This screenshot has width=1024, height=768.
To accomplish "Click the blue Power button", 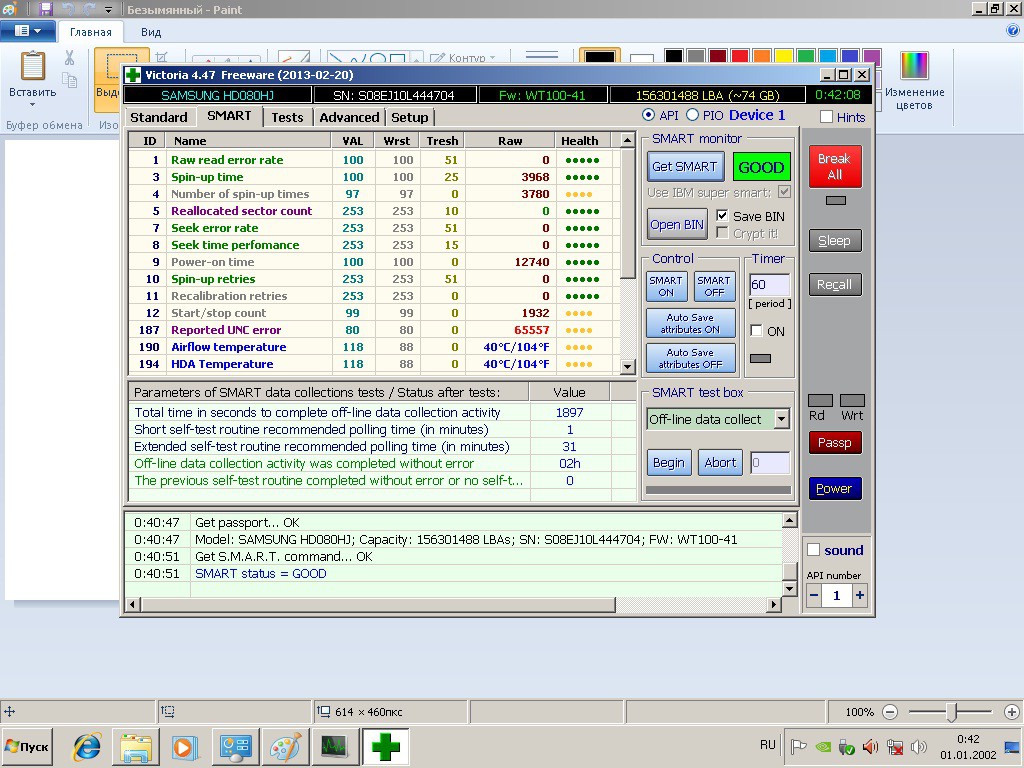I will tap(835, 488).
